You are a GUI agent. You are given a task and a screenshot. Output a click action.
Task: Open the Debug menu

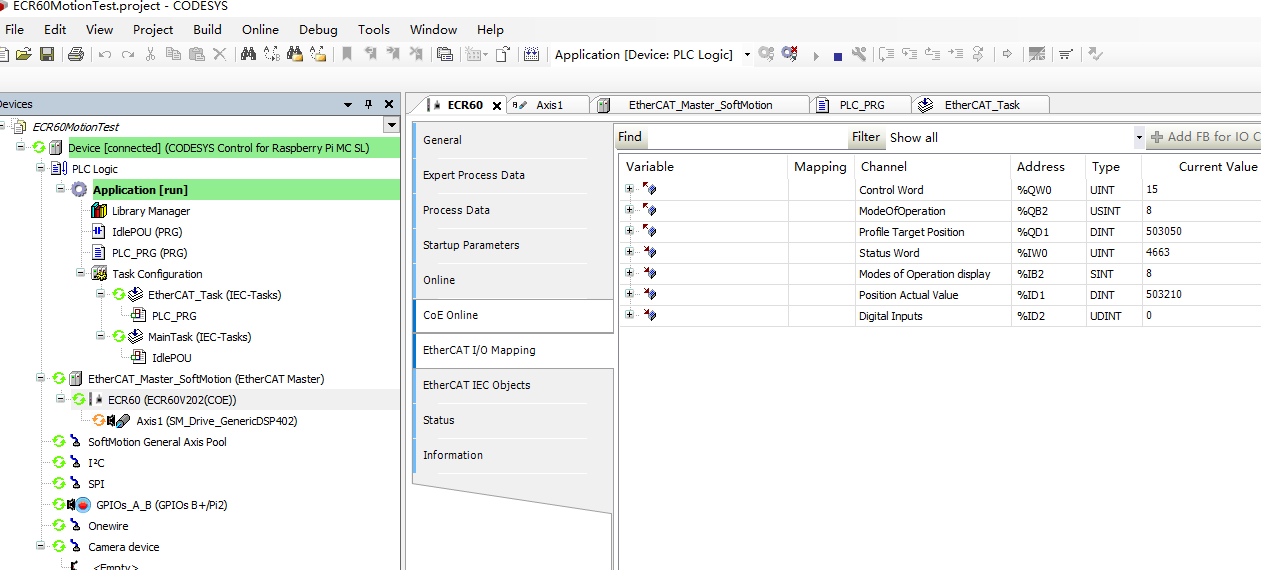318,30
